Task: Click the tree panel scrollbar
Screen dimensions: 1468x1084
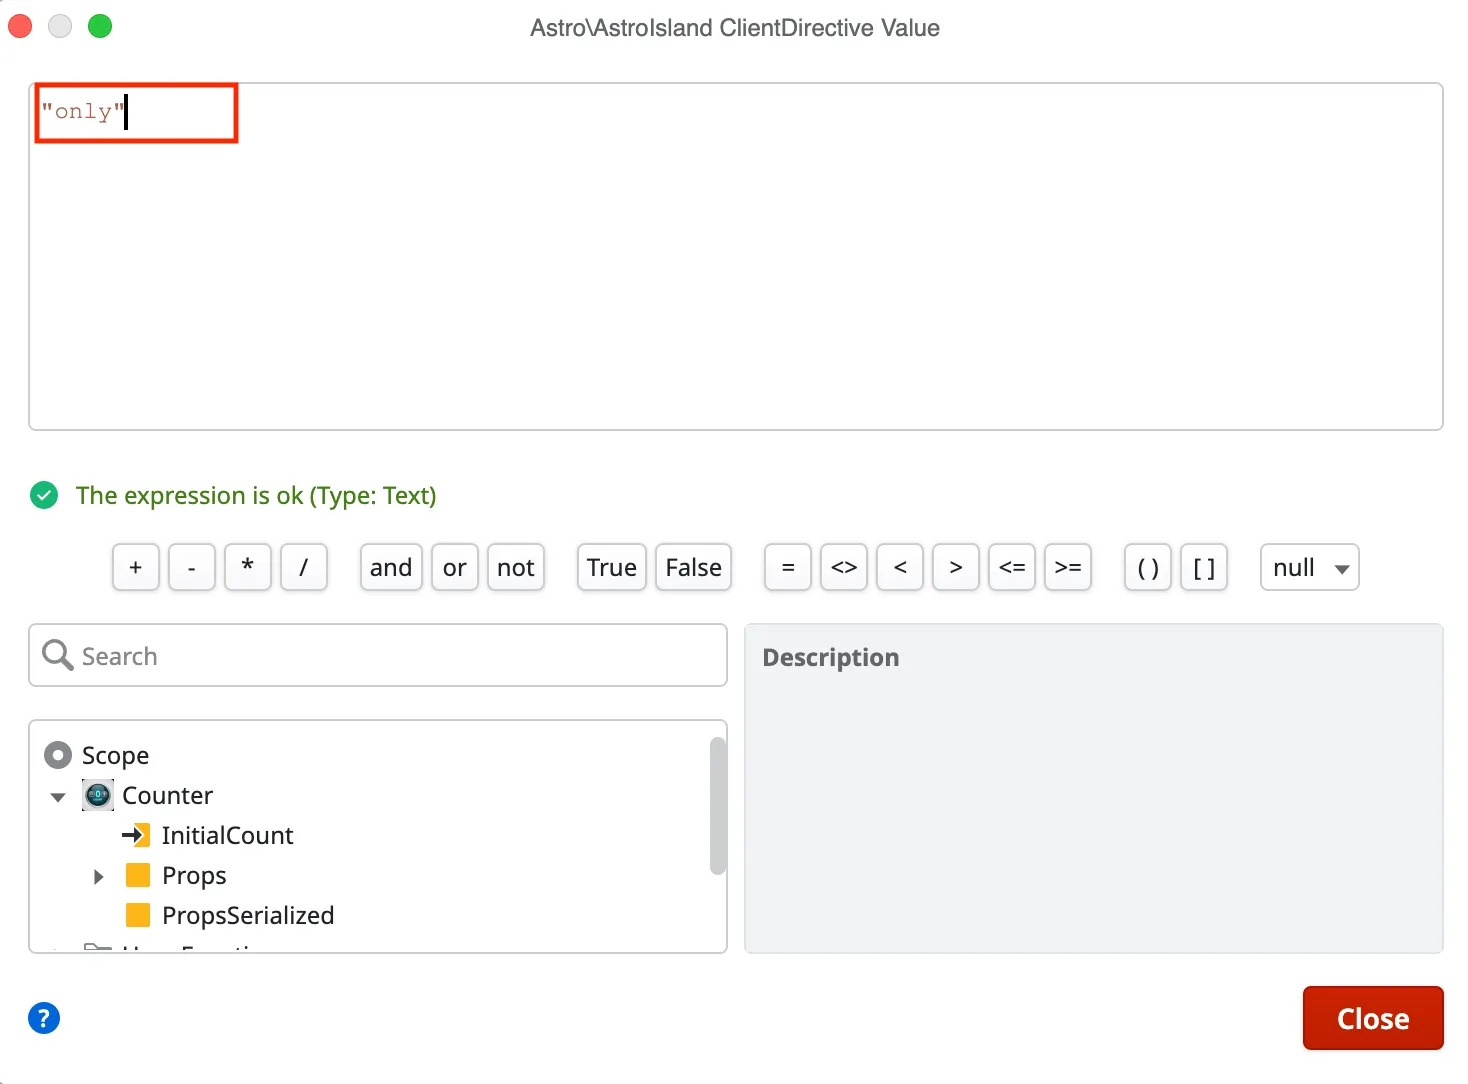Action: click(x=717, y=805)
